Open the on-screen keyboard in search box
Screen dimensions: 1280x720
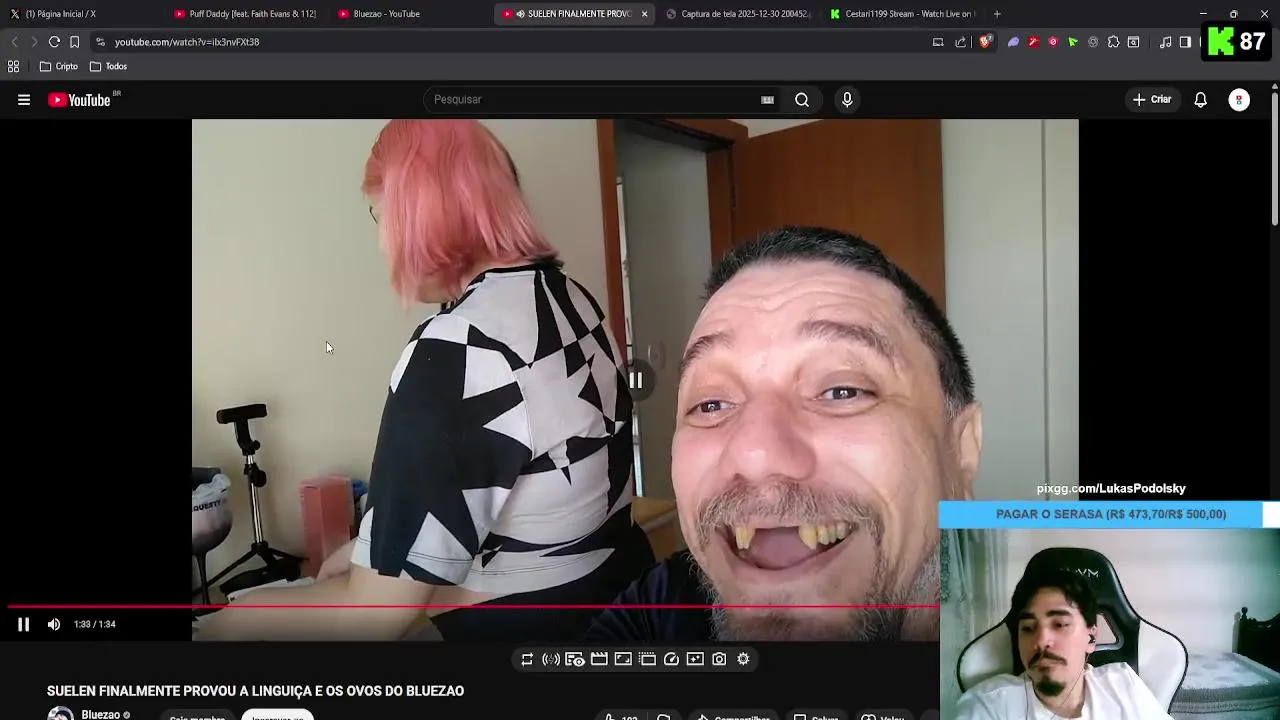[x=767, y=100]
